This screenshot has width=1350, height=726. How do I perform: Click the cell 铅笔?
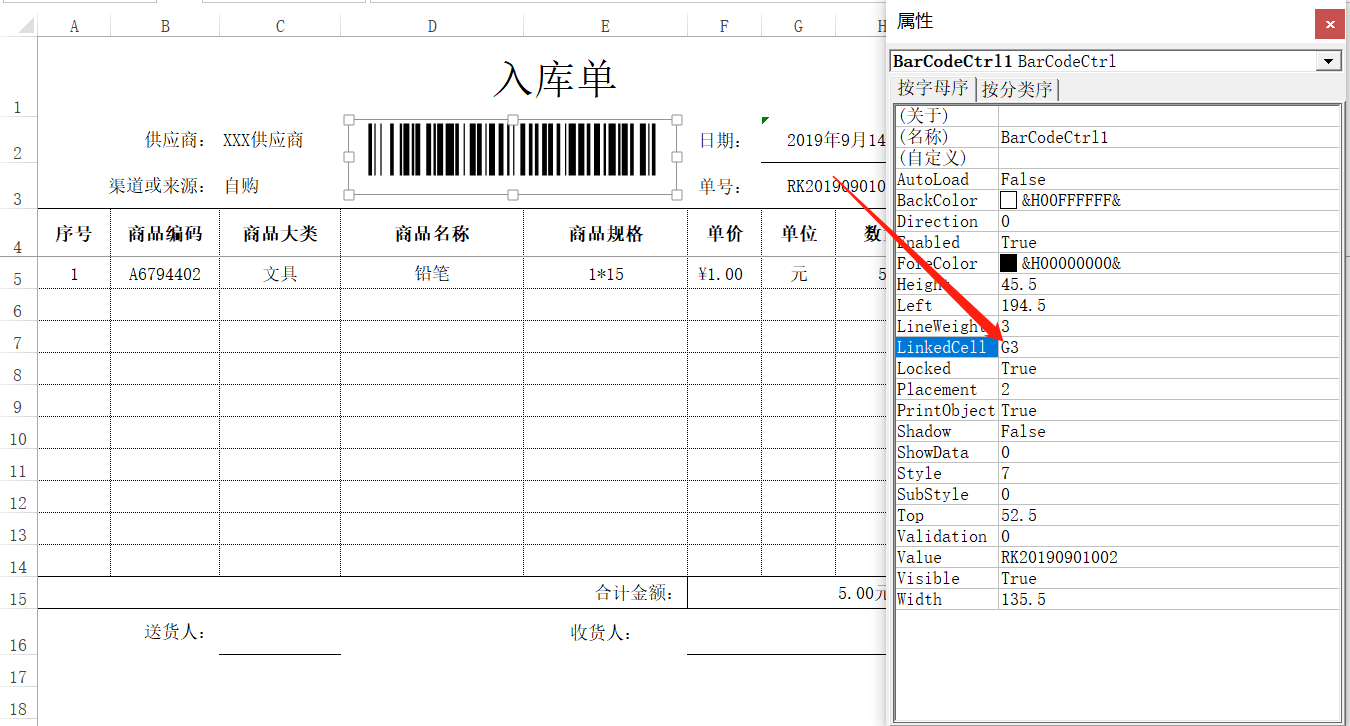432,273
